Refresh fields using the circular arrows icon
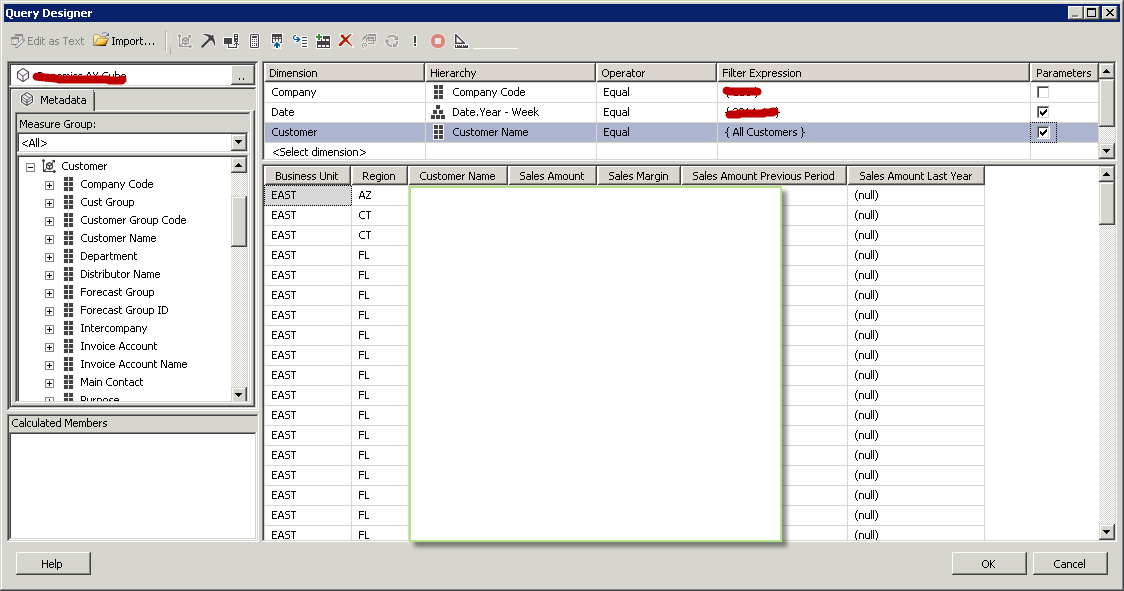The height and width of the screenshot is (591, 1124). pos(394,41)
